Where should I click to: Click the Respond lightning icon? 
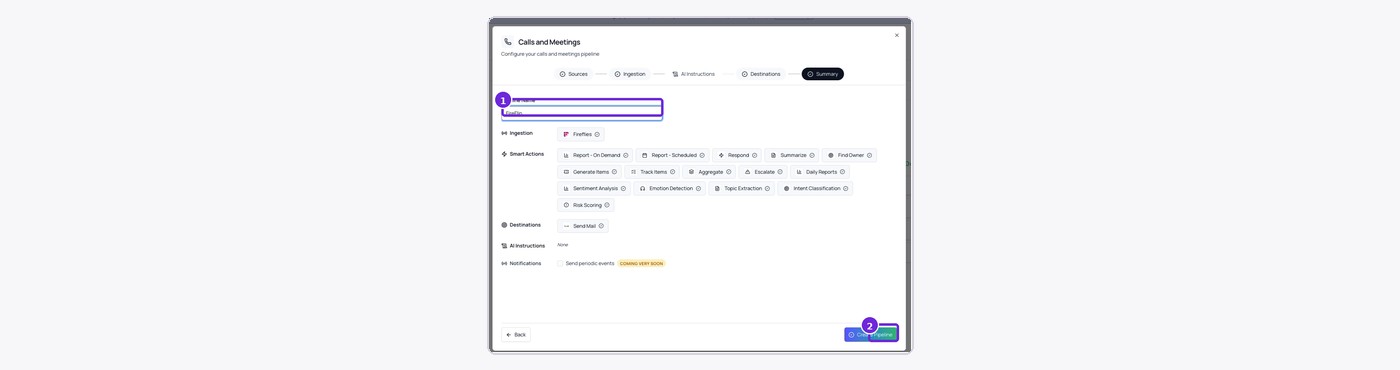[721, 155]
